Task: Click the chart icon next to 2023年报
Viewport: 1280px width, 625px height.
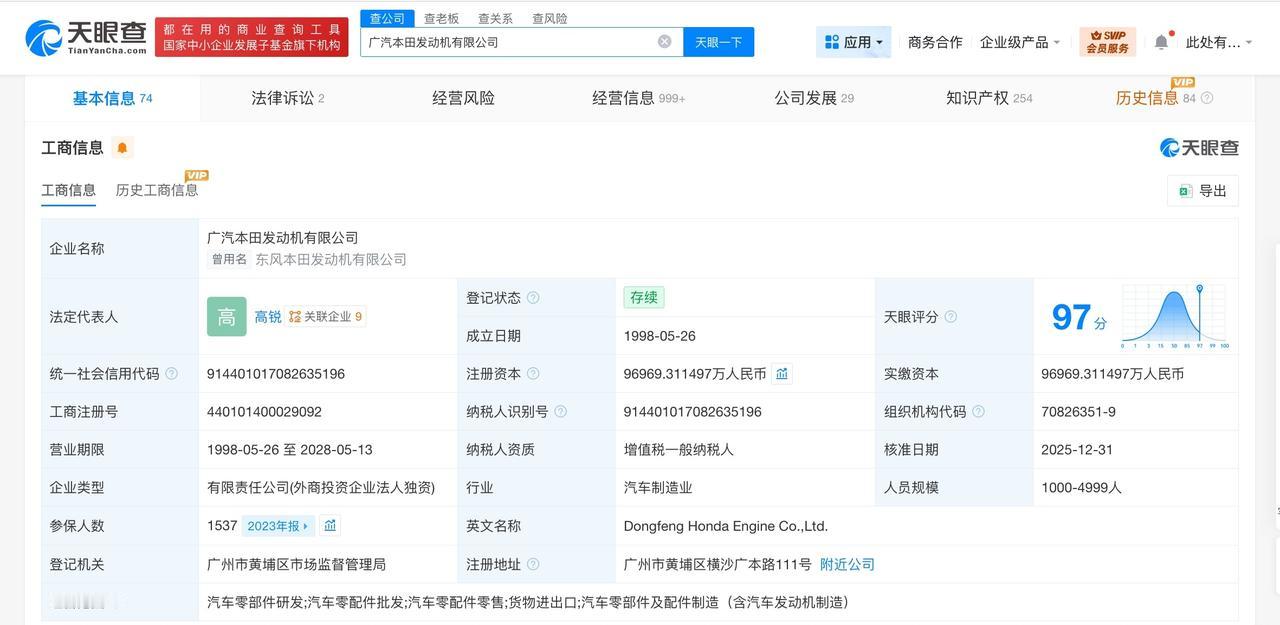Action: coord(330,526)
